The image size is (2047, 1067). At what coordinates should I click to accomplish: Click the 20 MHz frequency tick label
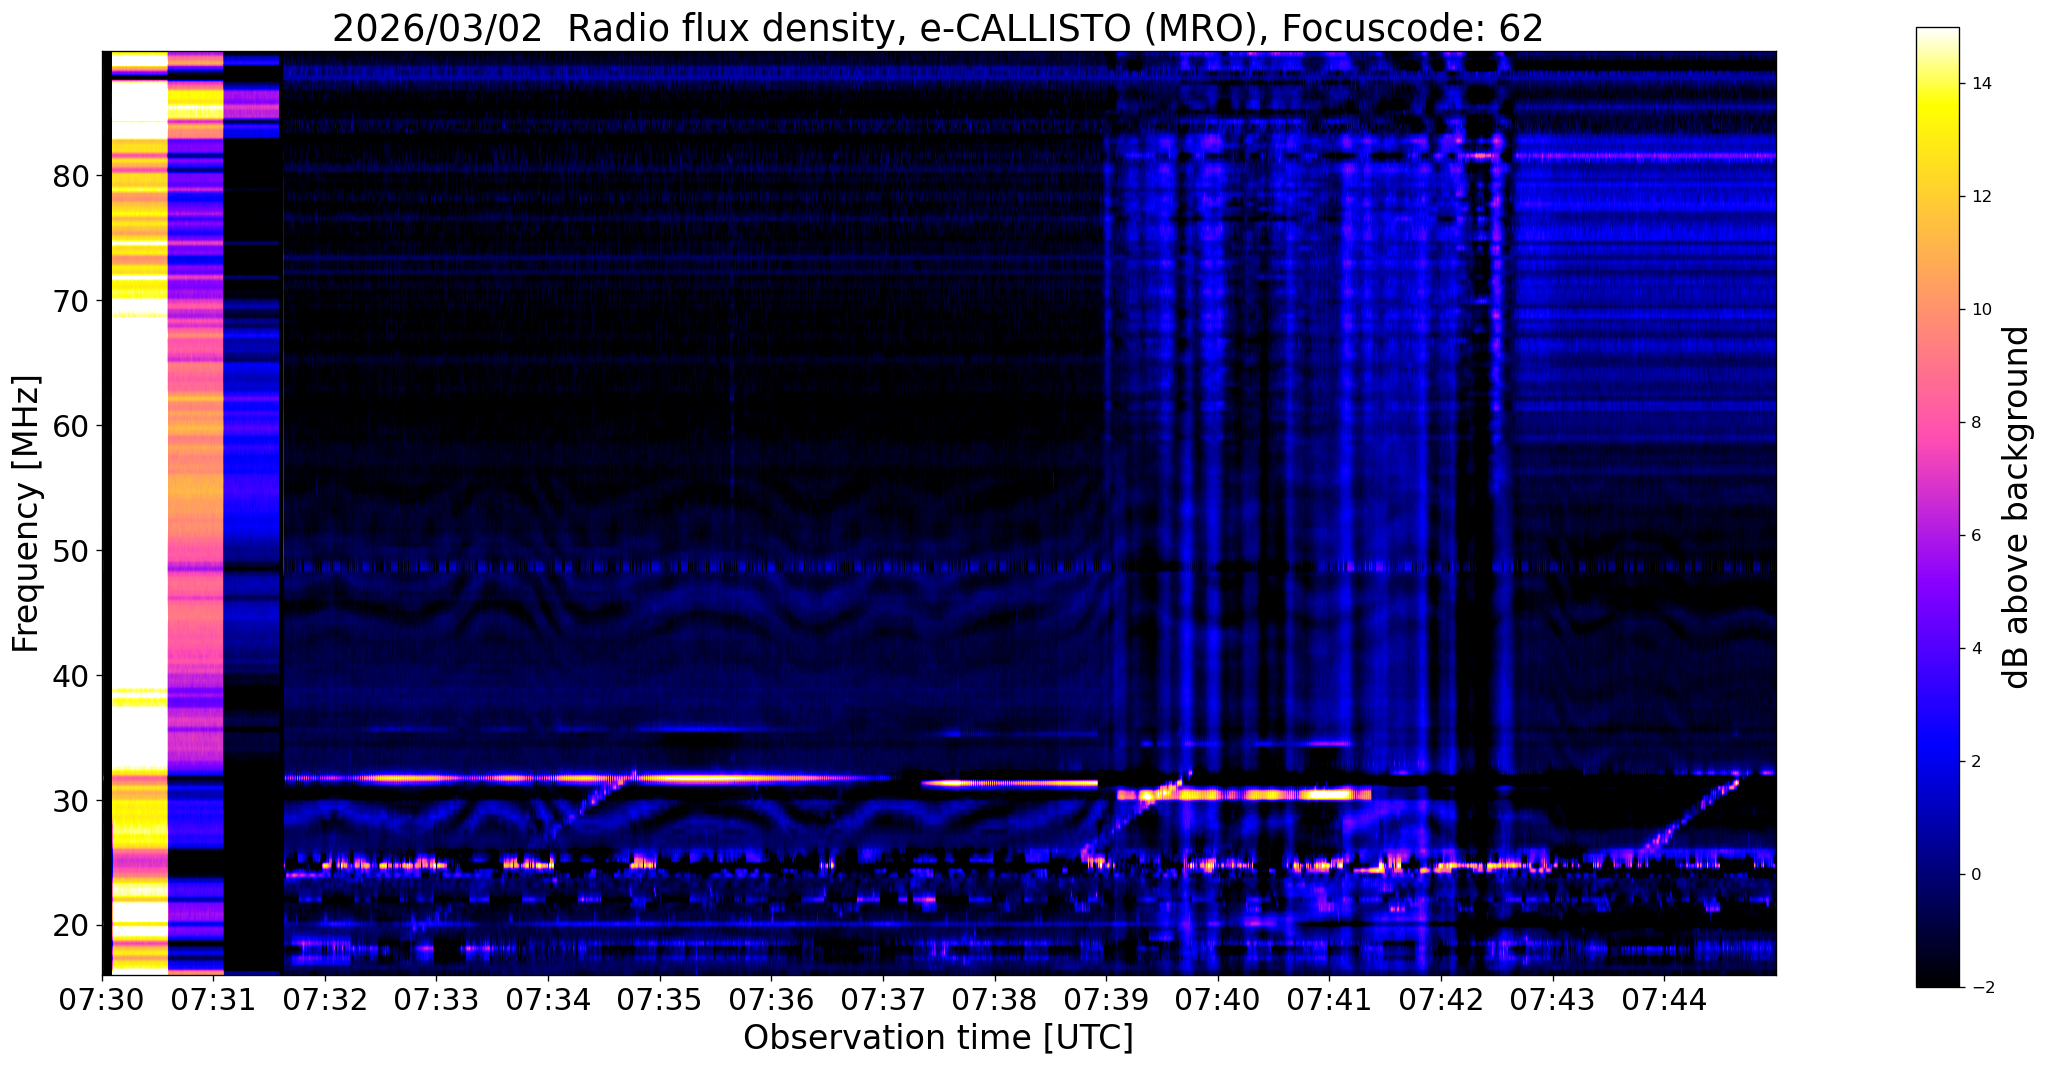70,926
